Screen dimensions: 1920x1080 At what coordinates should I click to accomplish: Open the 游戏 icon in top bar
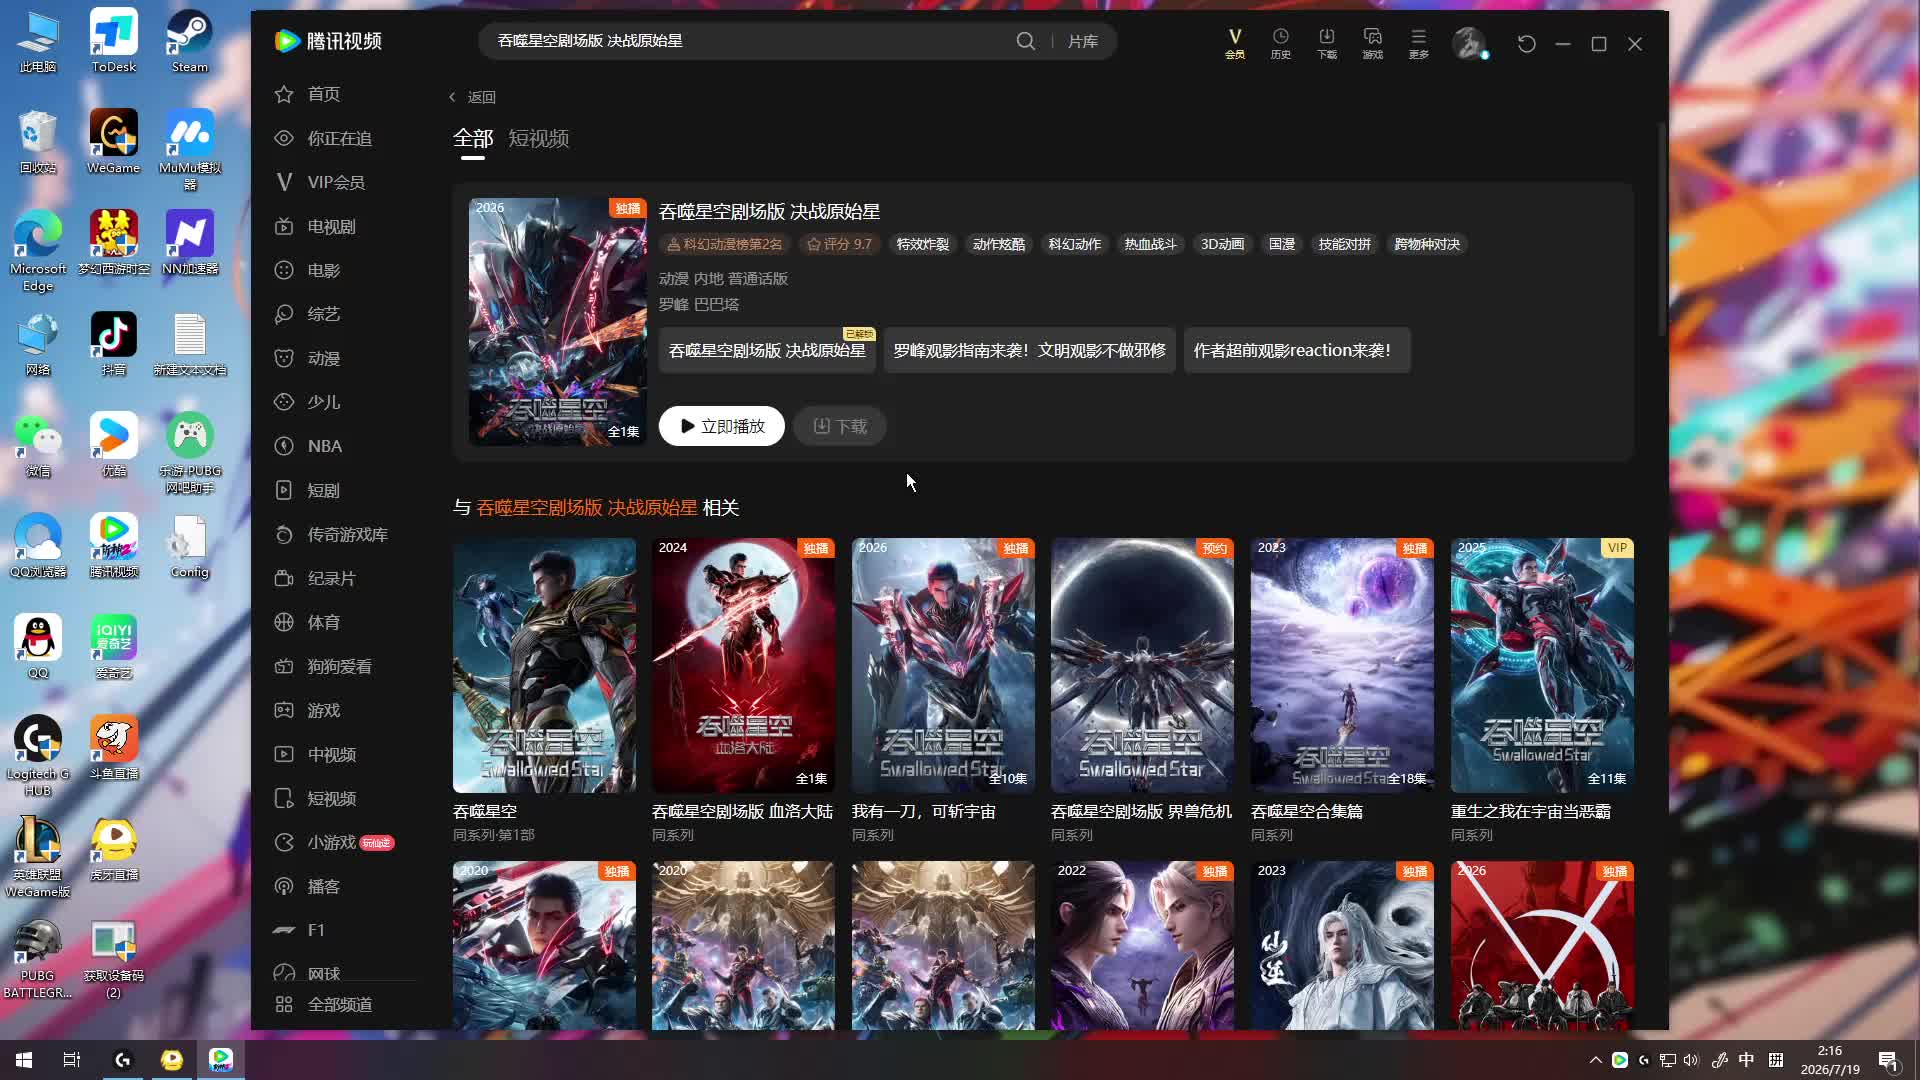pyautogui.click(x=1372, y=43)
